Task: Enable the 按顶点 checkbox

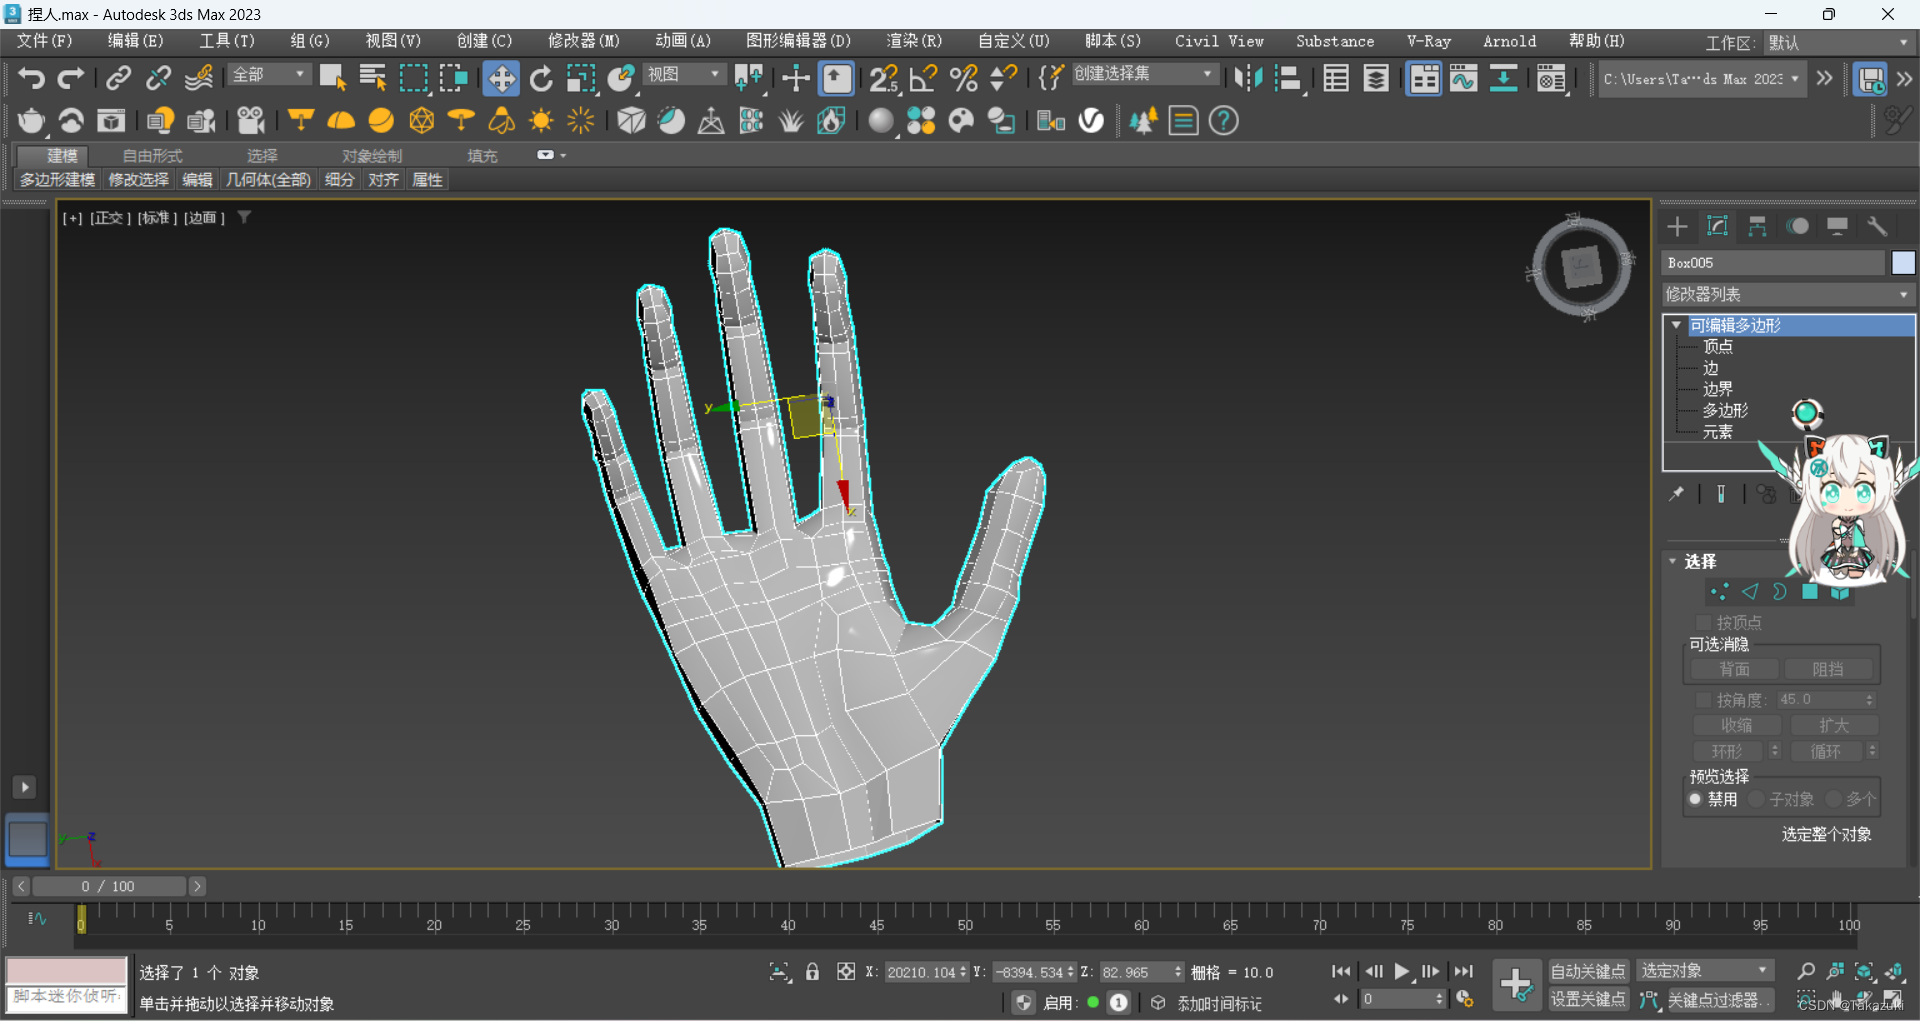Action: tap(1703, 622)
